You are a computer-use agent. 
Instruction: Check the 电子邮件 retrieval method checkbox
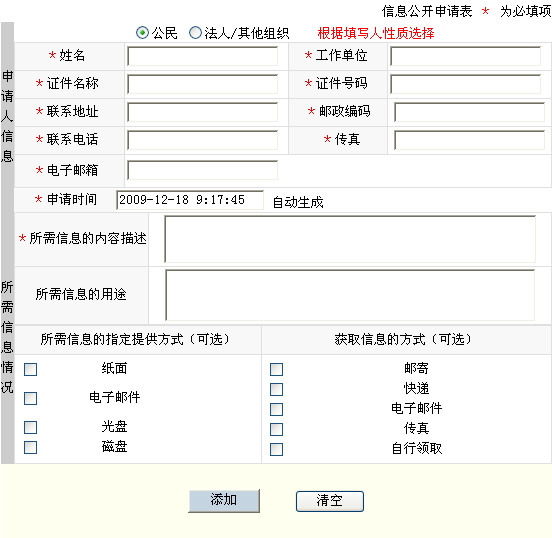click(x=276, y=409)
